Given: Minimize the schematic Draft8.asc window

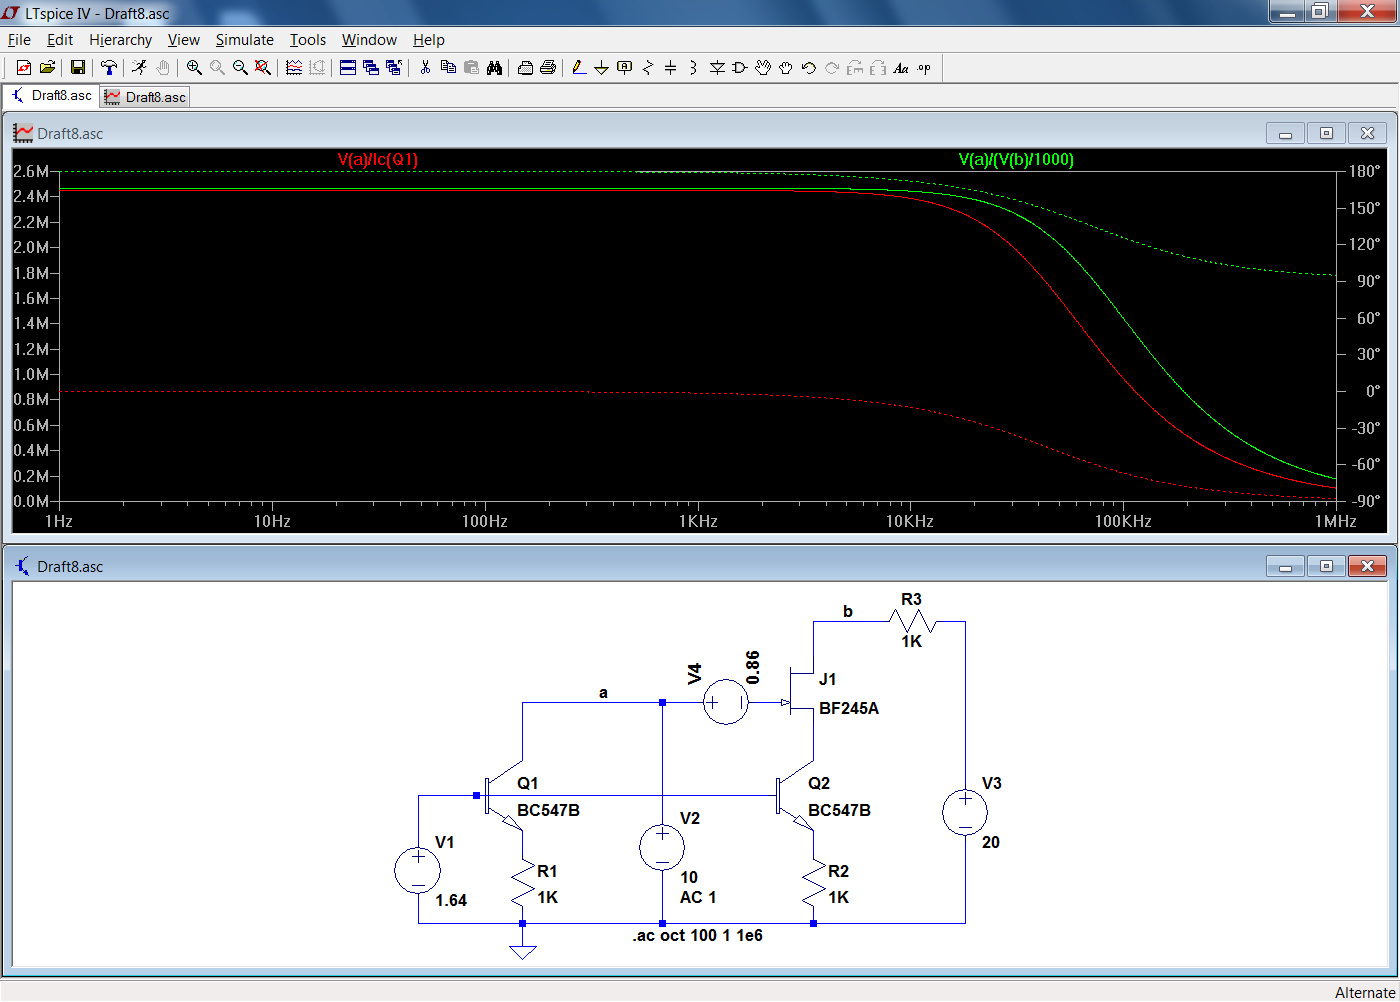Looking at the screenshot, I should [1285, 566].
